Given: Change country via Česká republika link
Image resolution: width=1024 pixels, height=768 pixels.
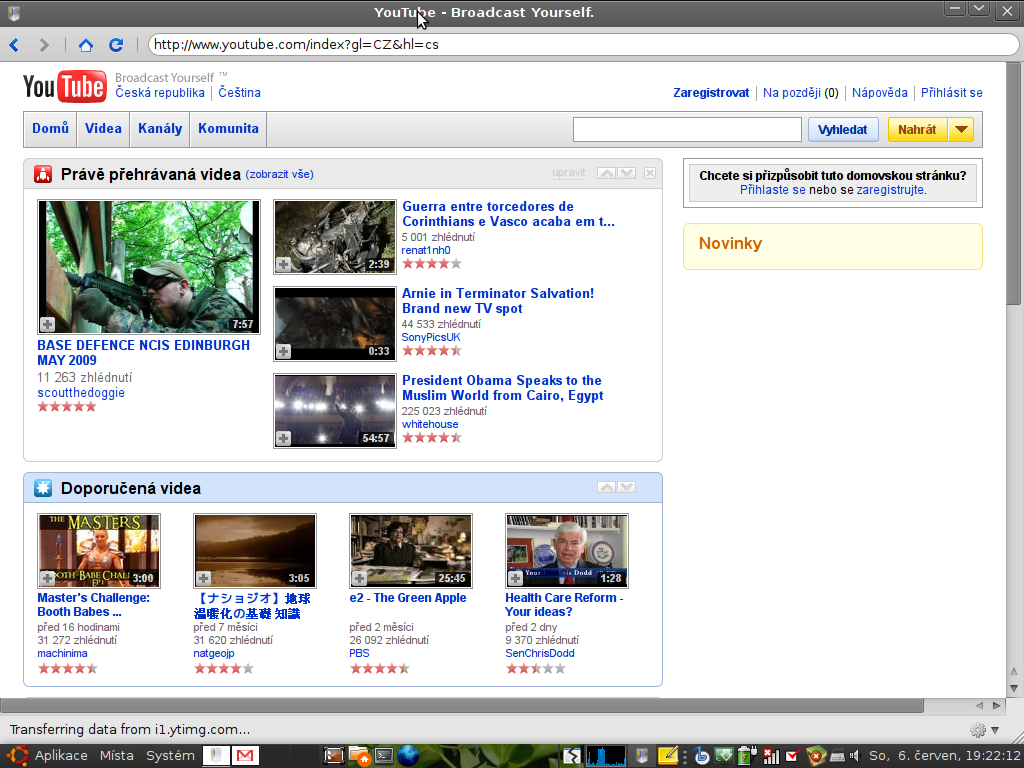Looking at the screenshot, I should pos(160,93).
